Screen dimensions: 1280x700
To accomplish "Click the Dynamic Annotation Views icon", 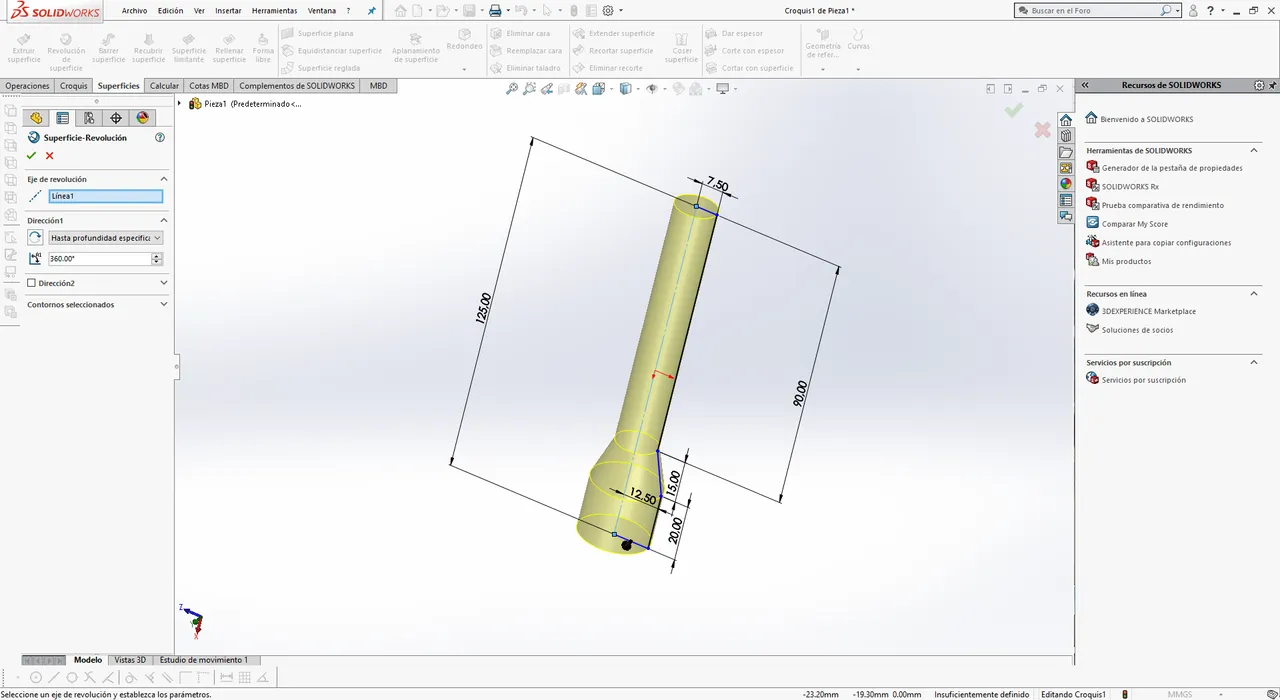I will (581, 89).
